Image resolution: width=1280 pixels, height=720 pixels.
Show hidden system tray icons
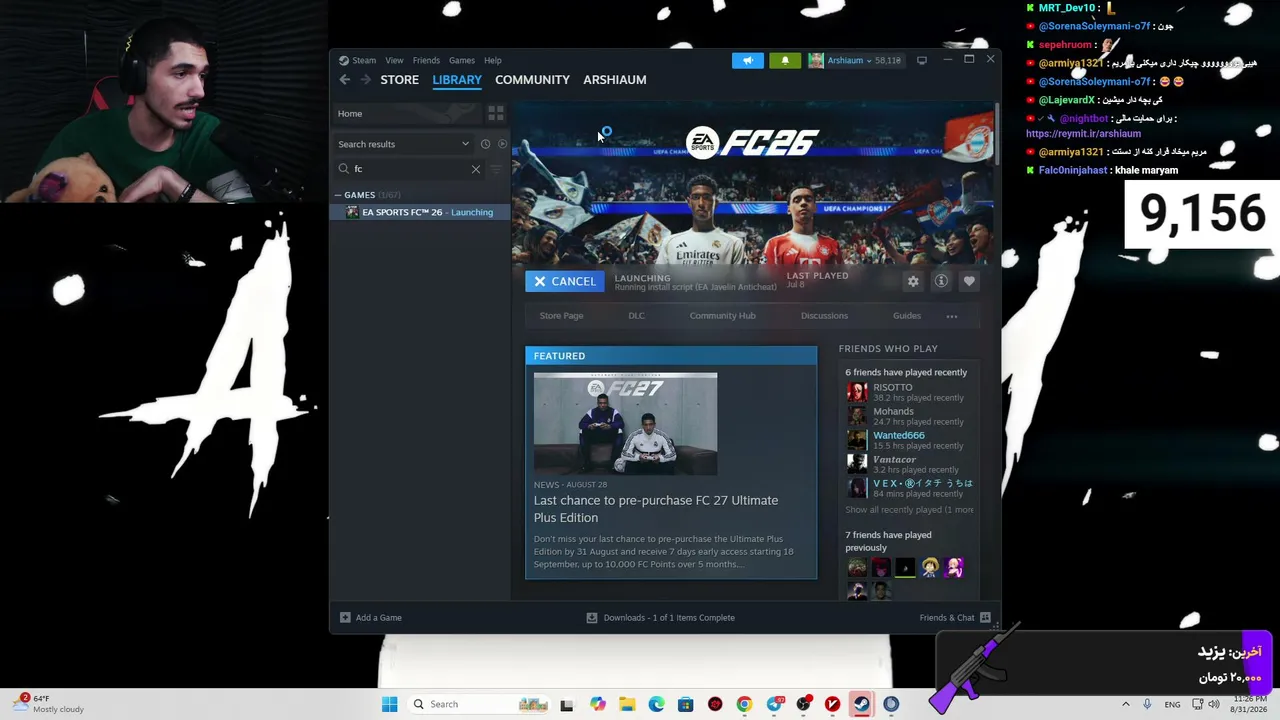[1126, 704]
